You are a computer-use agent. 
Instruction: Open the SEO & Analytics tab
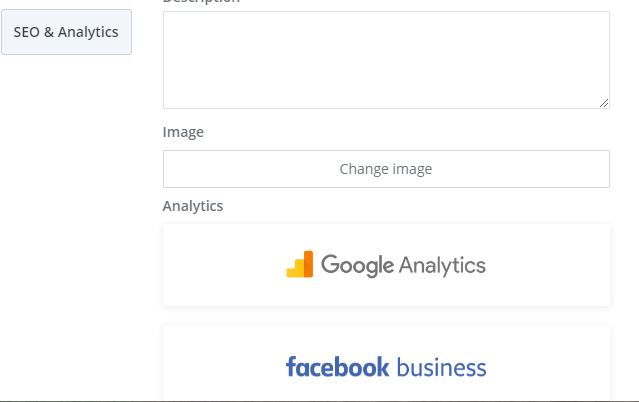tap(66, 32)
